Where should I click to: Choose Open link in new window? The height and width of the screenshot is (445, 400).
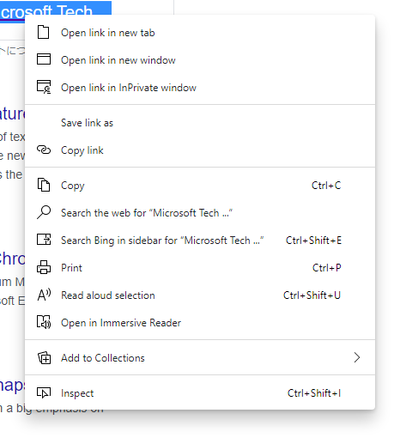click(x=200, y=60)
